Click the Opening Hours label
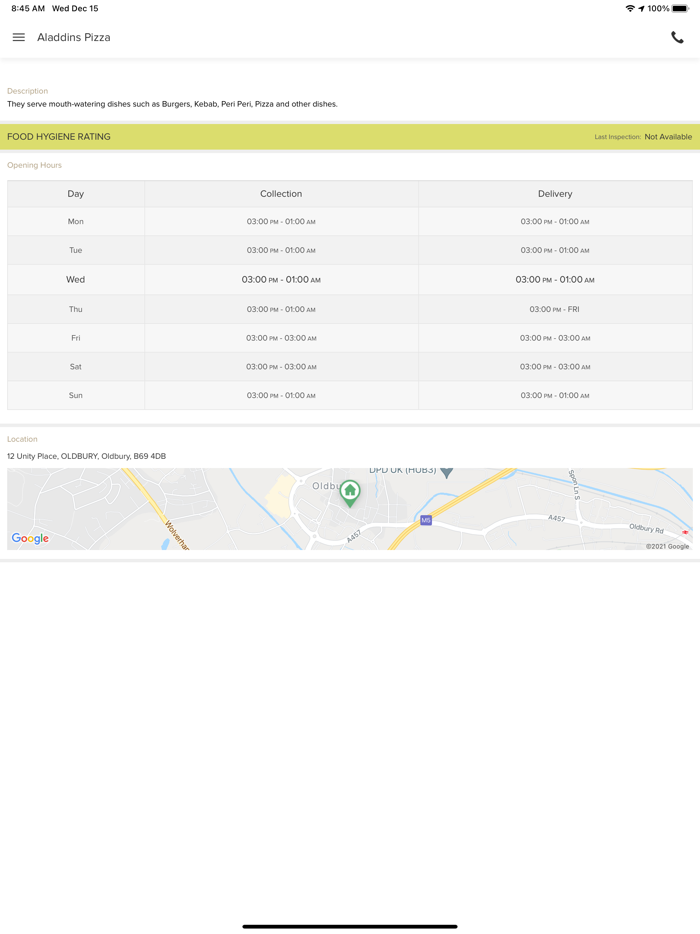700x934 pixels. coord(34,165)
